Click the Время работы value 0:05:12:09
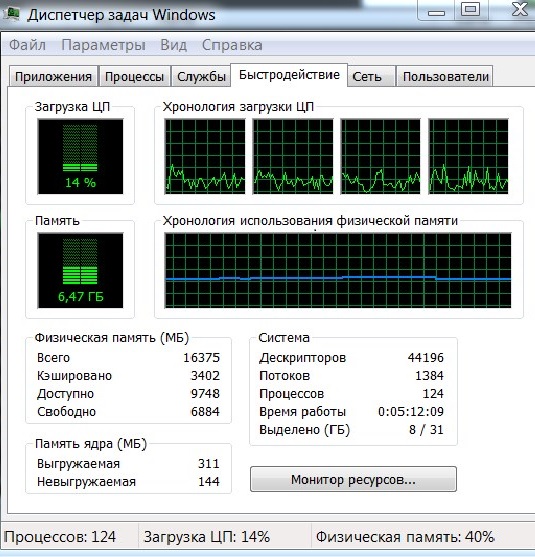This screenshot has height=557, width=535. click(x=411, y=412)
